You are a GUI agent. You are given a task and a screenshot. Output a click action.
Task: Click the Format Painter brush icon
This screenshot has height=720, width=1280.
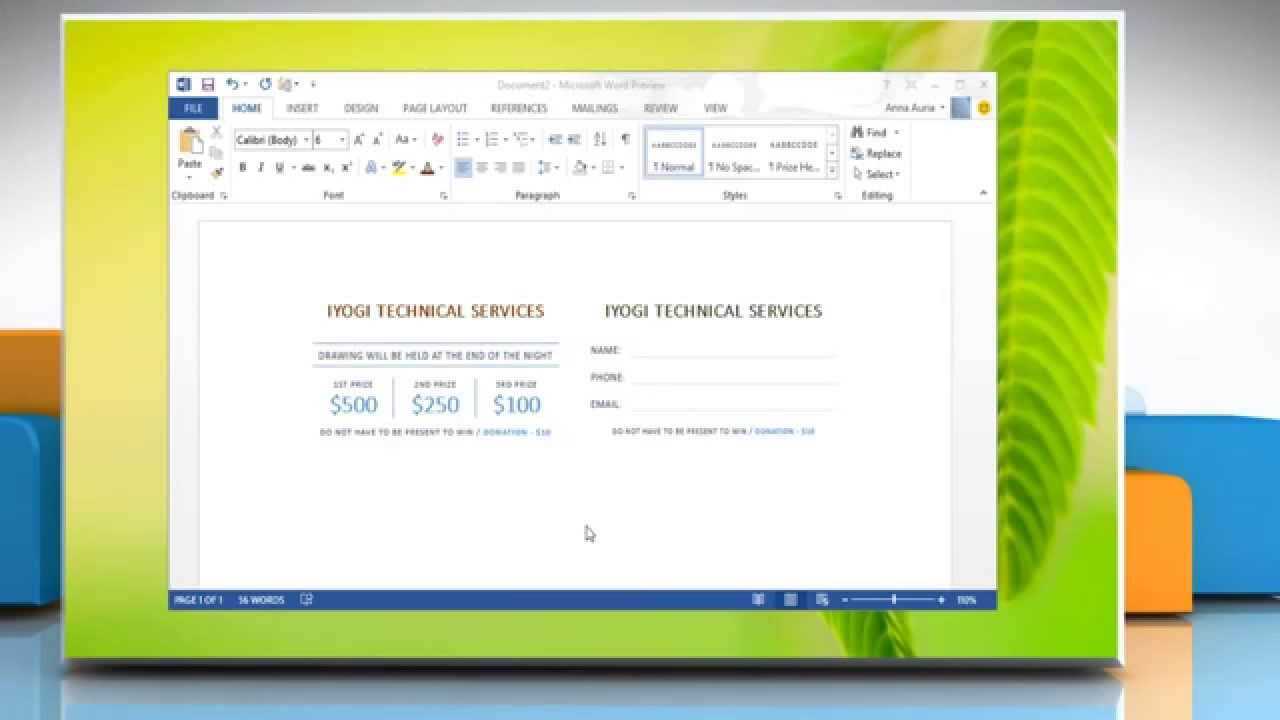(216, 172)
